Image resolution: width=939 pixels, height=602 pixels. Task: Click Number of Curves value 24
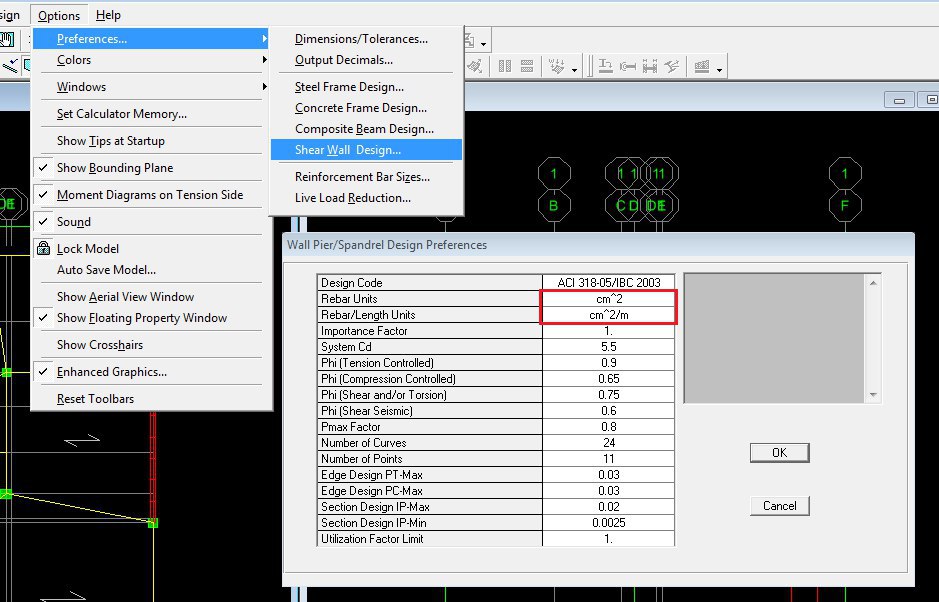click(608, 443)
